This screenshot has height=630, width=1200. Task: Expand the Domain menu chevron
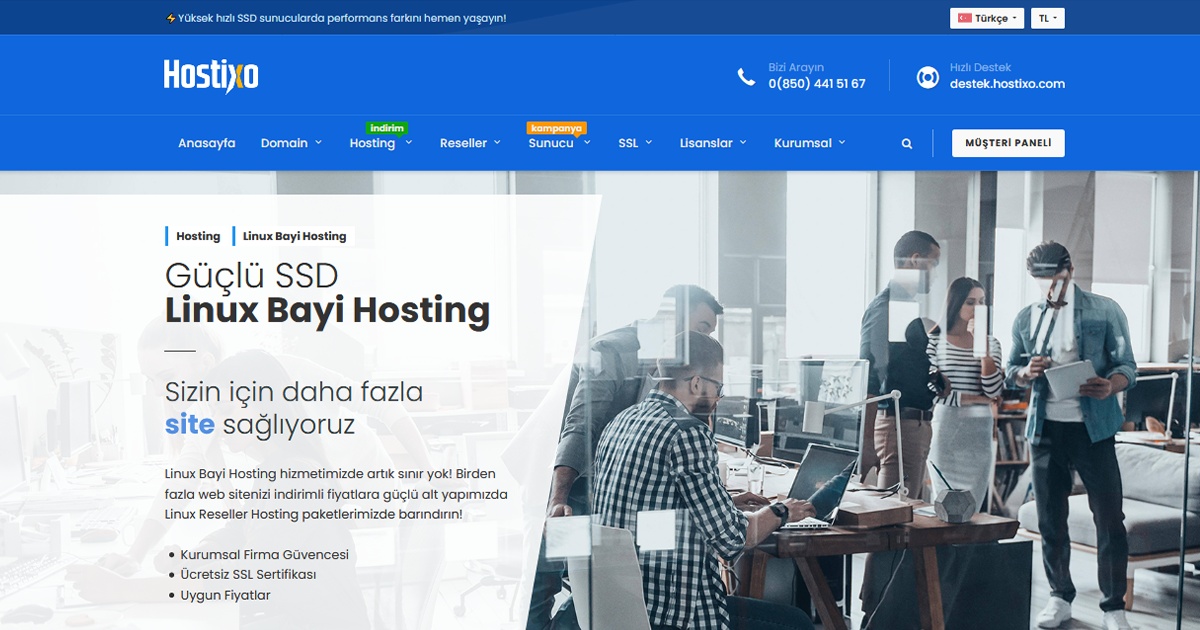tap(318, 143)
